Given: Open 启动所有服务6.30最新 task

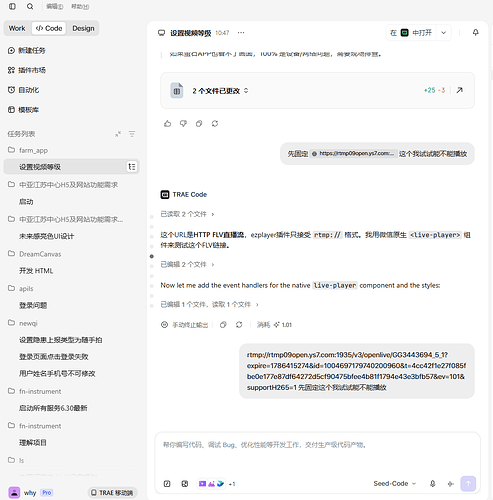Looking at the screenshot, I should 53,408.
